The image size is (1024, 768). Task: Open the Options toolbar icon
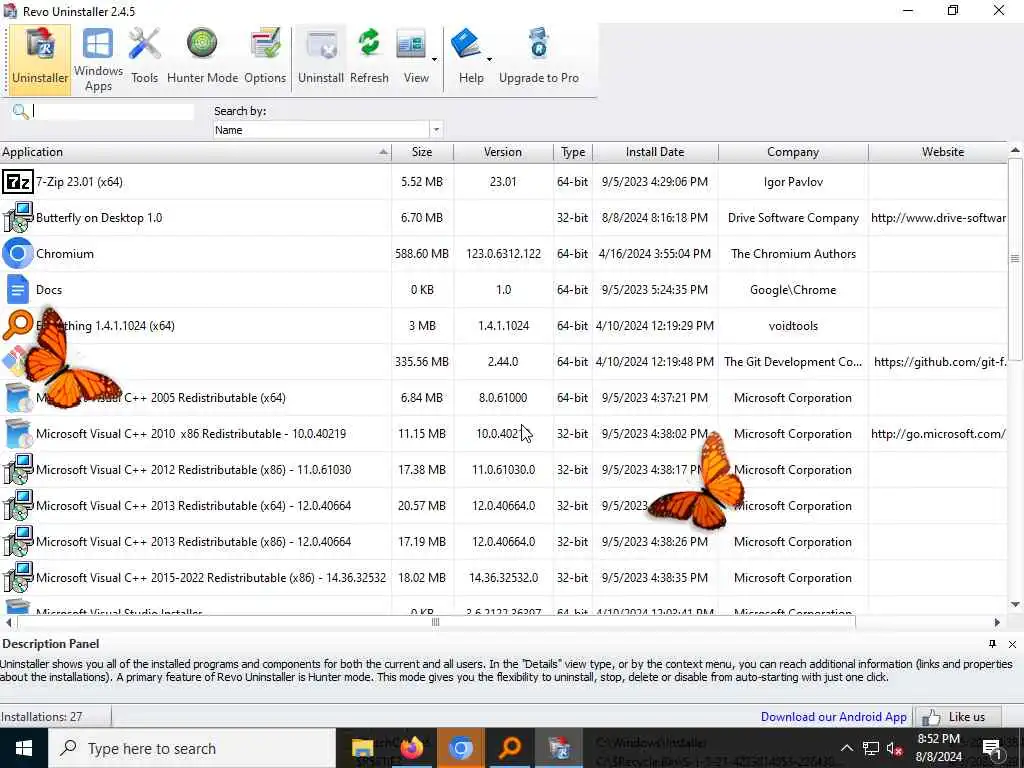[265, 59]
